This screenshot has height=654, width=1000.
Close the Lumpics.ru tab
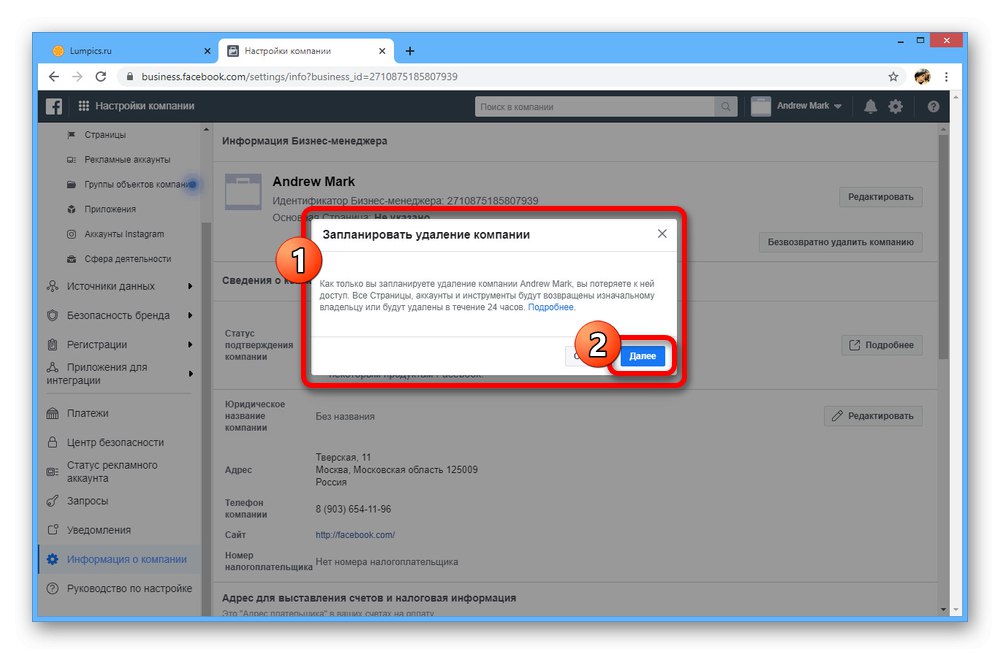[x=207, y=51]
